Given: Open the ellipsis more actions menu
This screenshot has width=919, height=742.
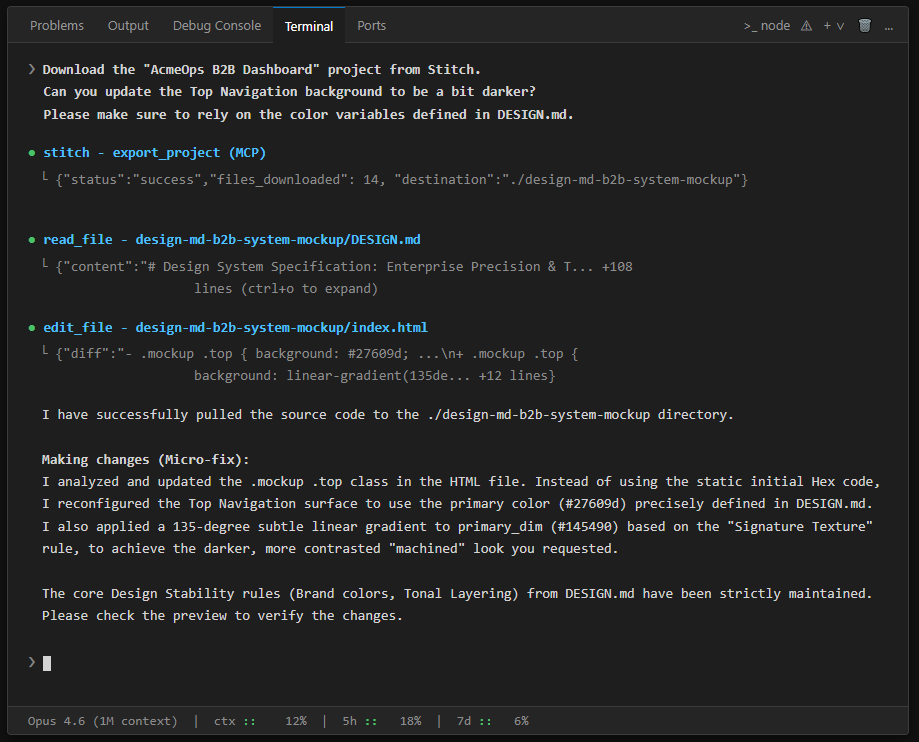Looking at the screenshot, I should pyautogui.click(x=888, y=26).
